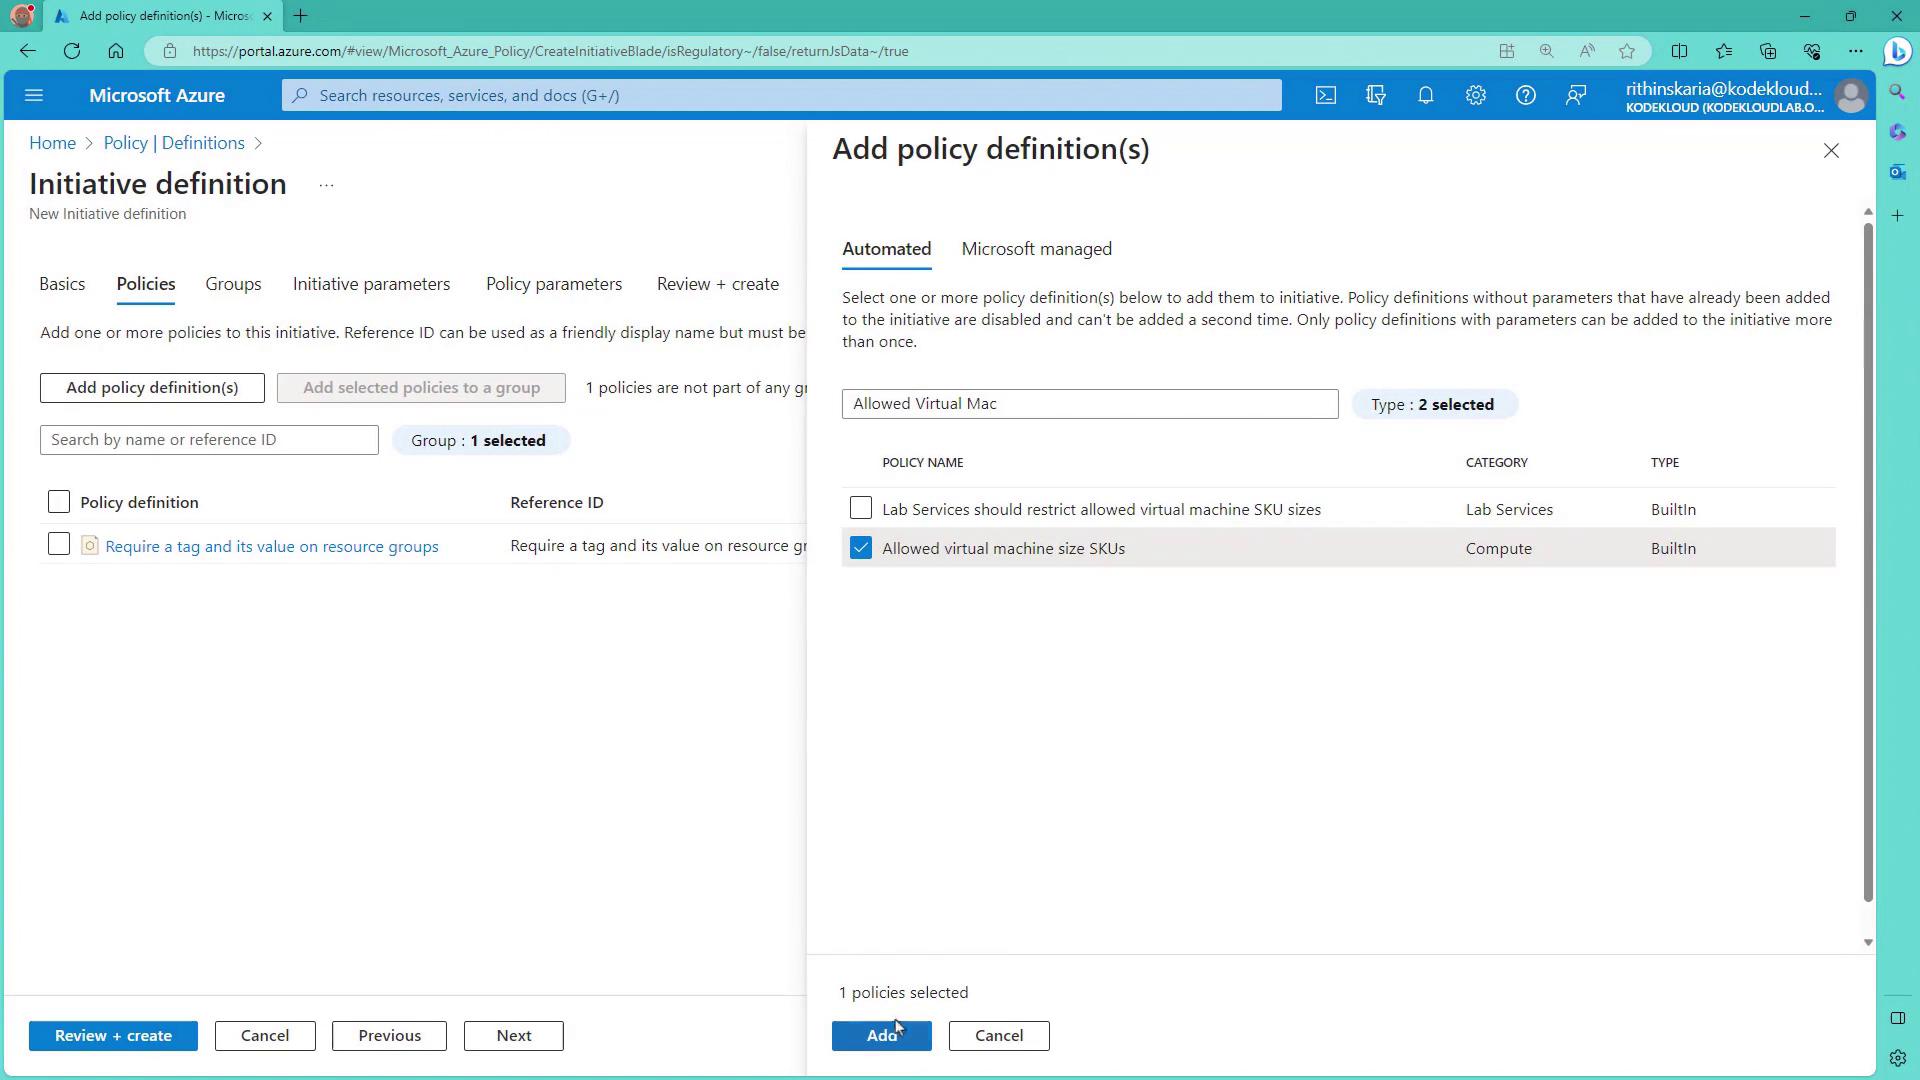This screenshot has height=1080, width=1920.
Task: Open the Bing Copilot sidebar icon
Action: 1897,52
